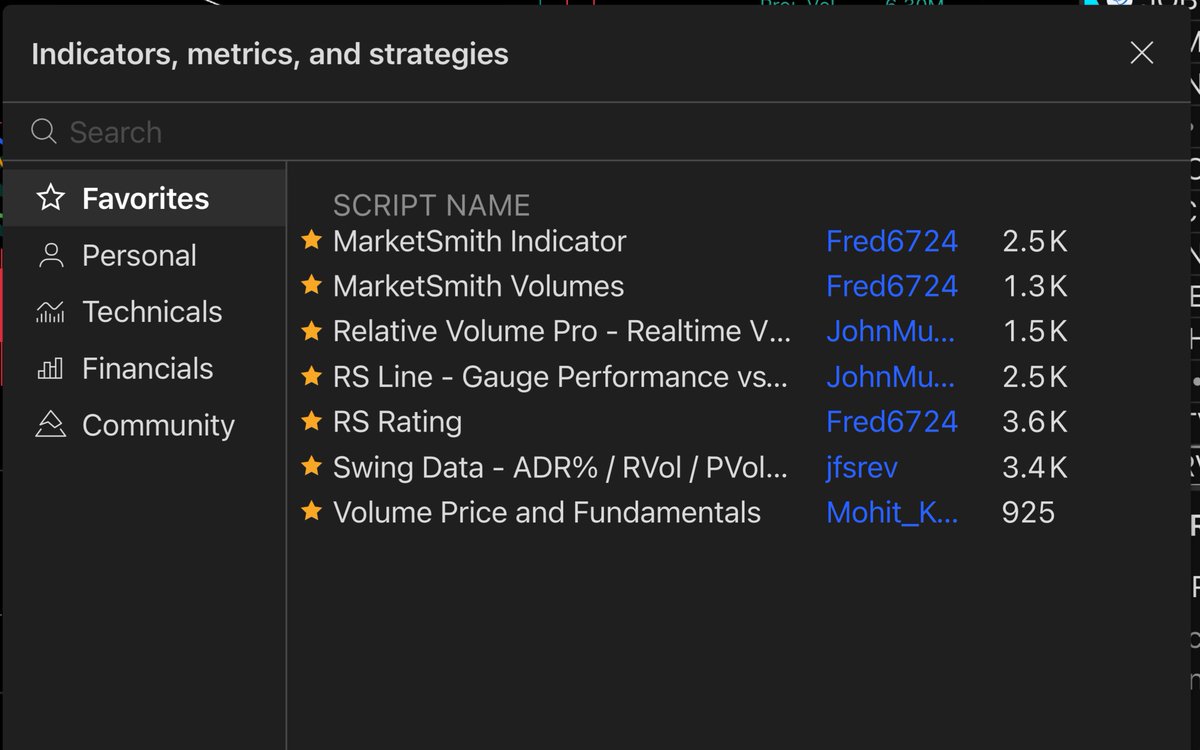
Task: Open the Technicals category
Action: point(145,312)
